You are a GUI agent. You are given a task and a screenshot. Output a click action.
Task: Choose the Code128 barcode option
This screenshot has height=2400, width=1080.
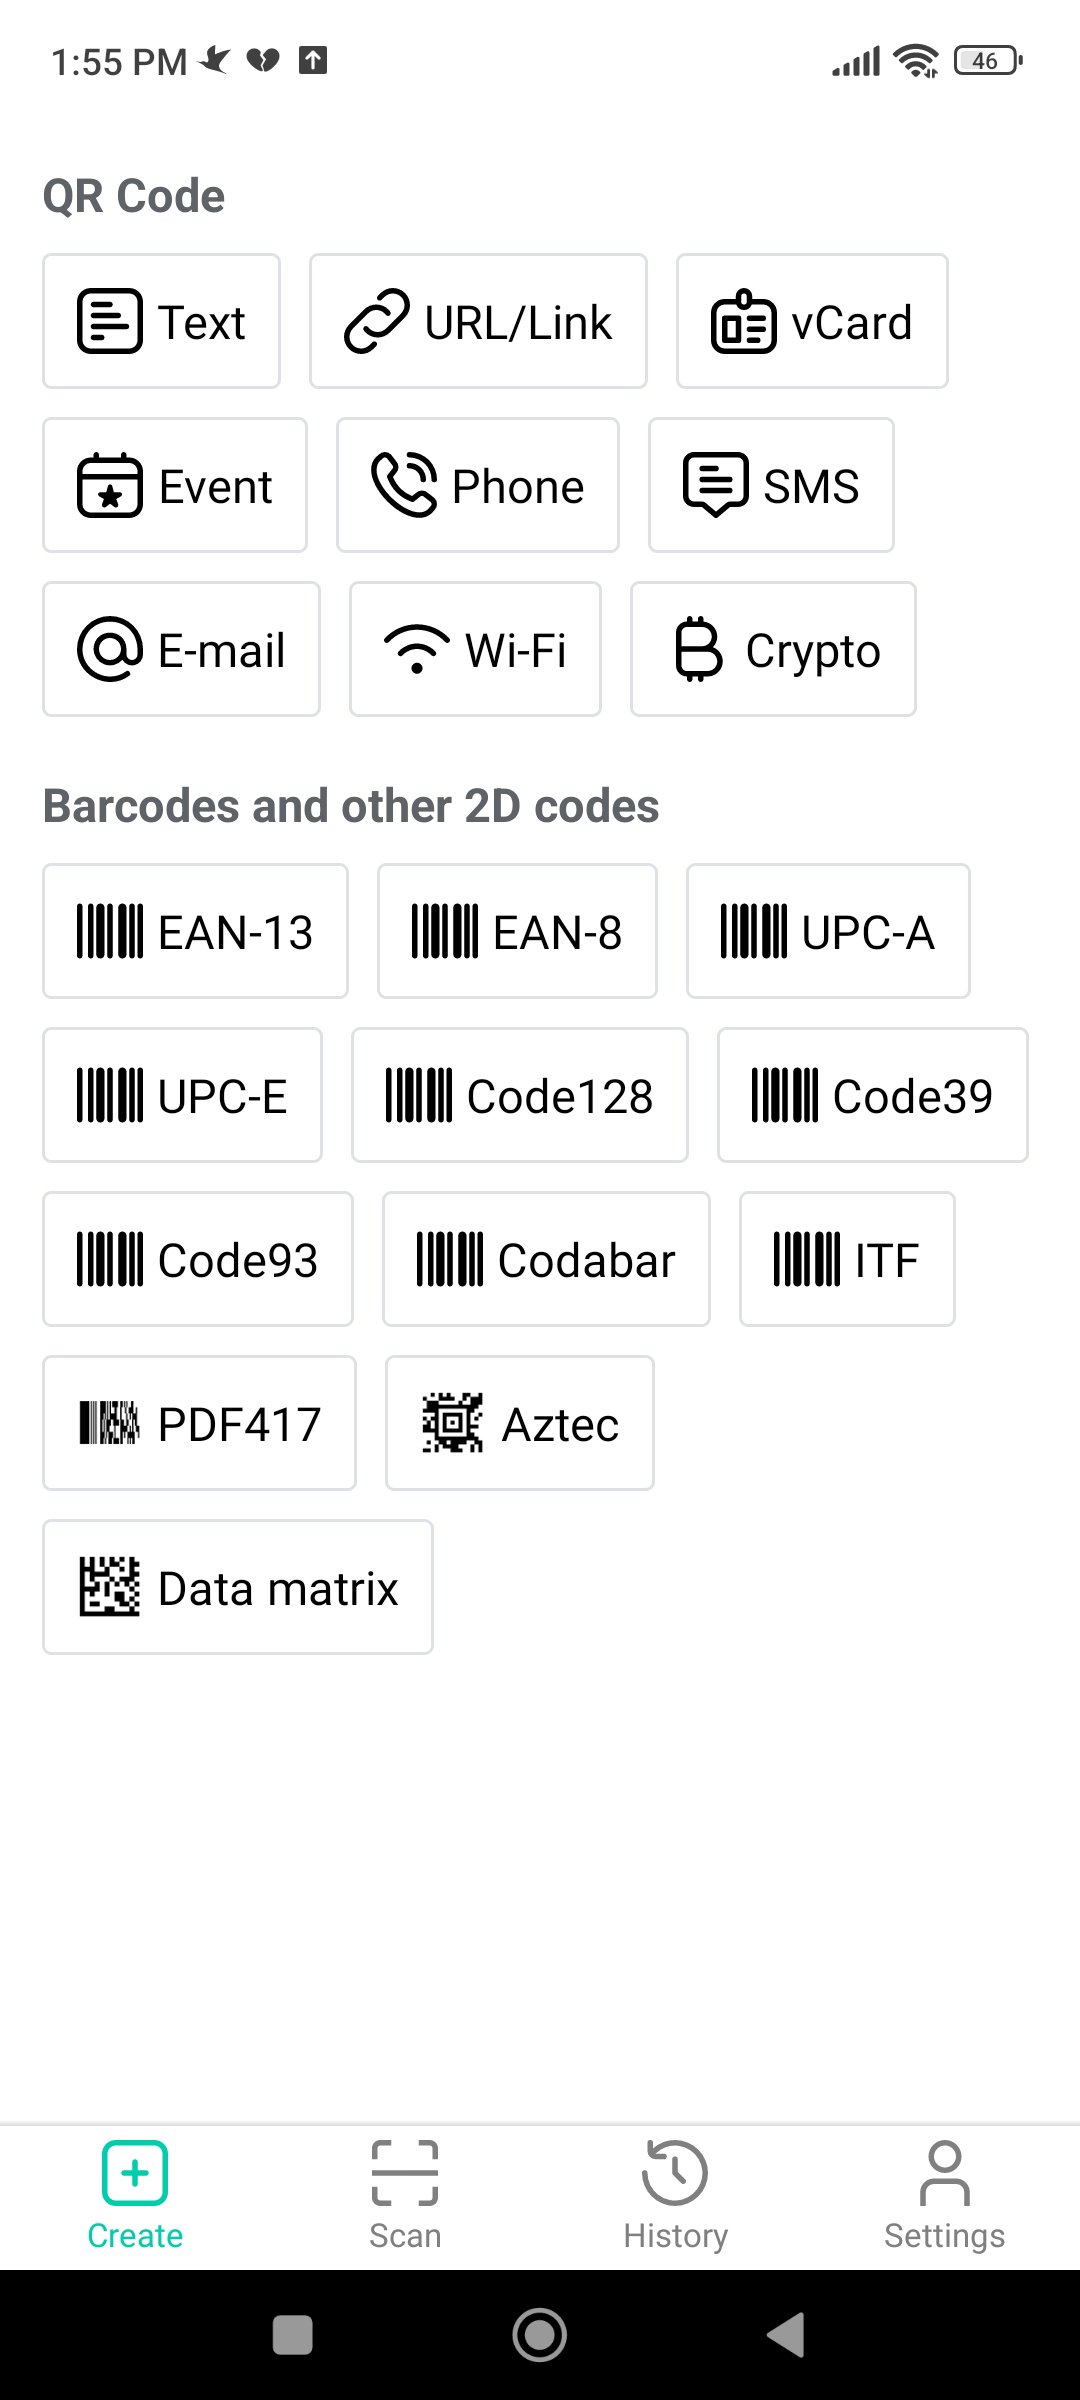click(x=520, y=1096)
